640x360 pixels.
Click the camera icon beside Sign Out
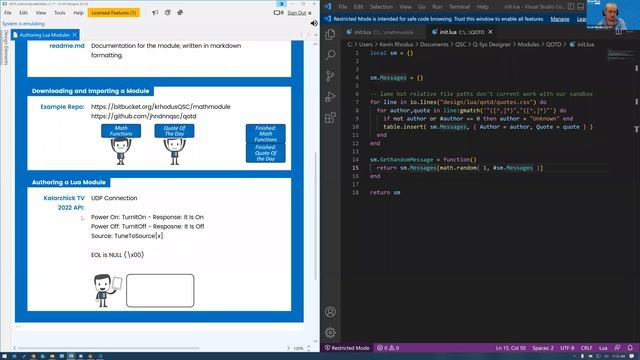(278, 13)
